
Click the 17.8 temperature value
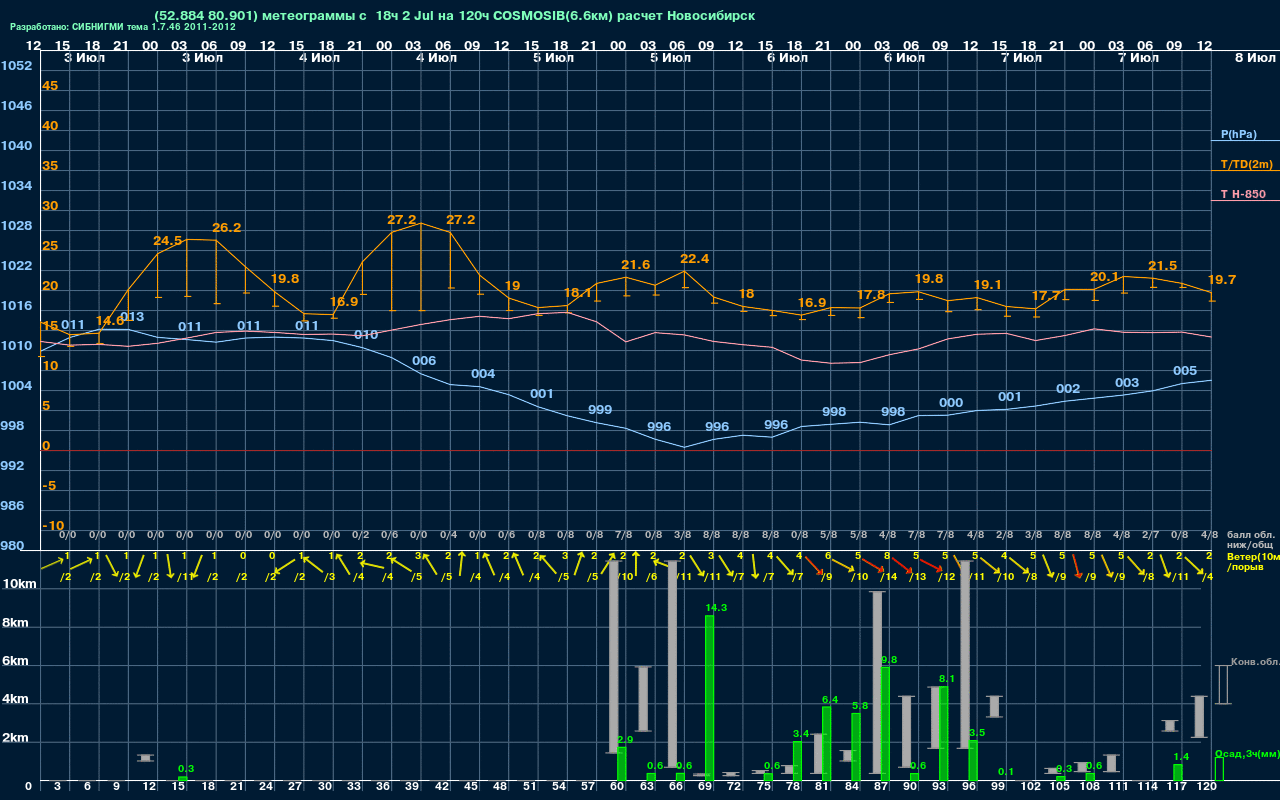tap(872, 295)
